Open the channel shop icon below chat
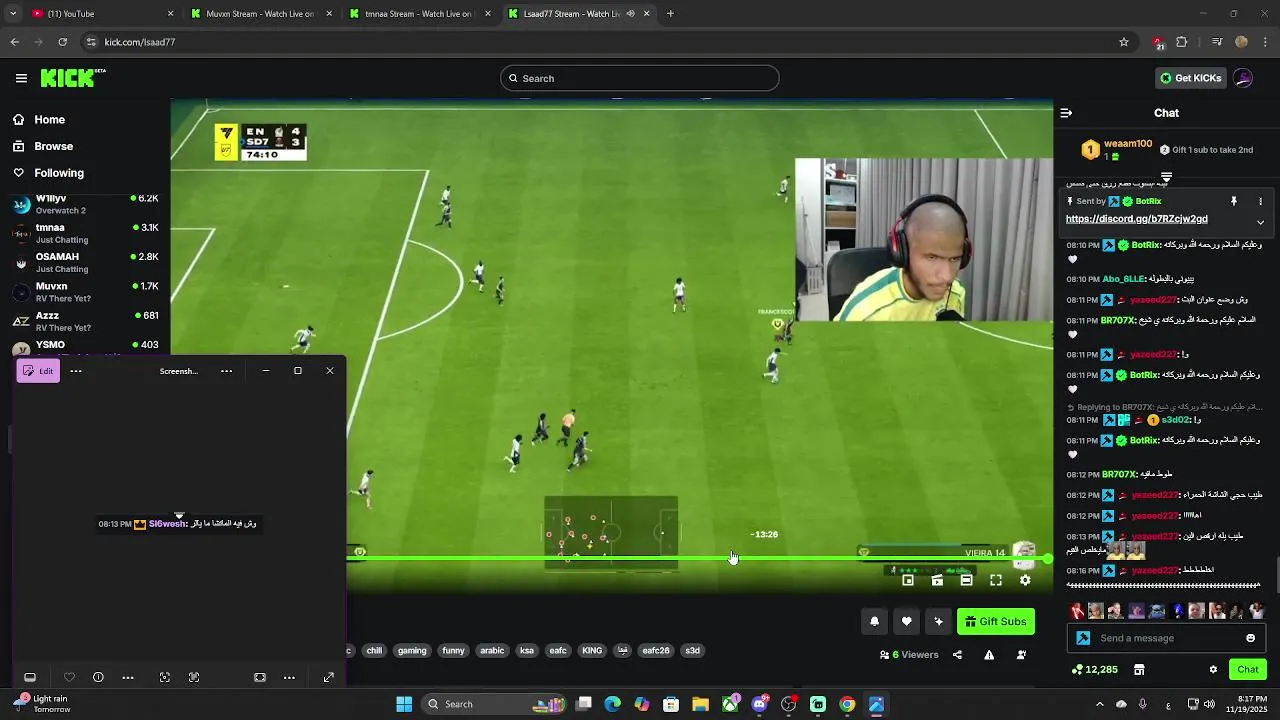1280x720 pixels. [x=1139, y=669]
